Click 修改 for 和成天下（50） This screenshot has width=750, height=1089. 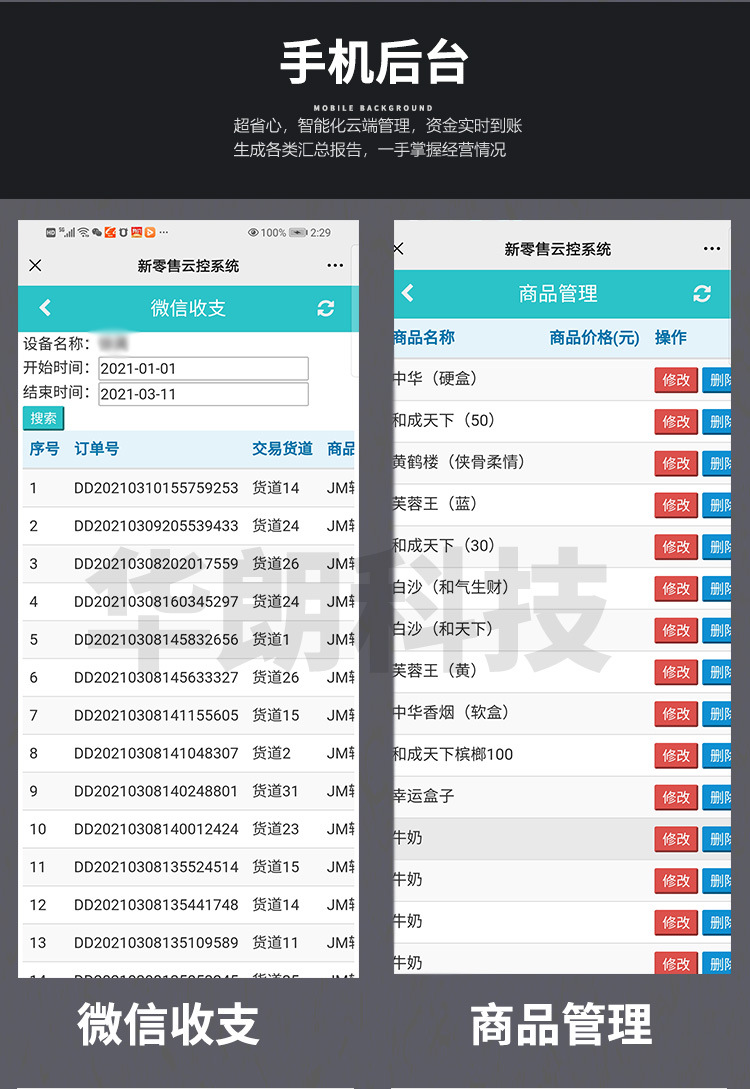[676, 422]
